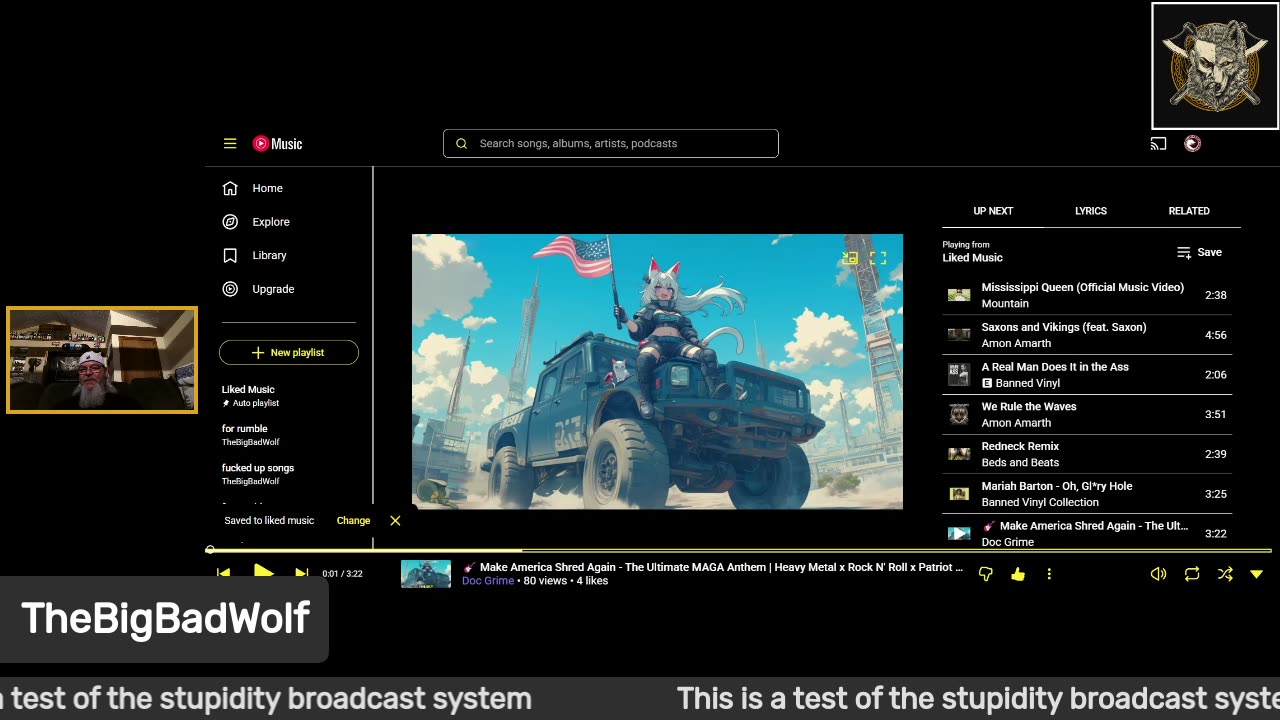Create a new playlist
This screenshot has width=1280, height=720.
tap(289, 352)
